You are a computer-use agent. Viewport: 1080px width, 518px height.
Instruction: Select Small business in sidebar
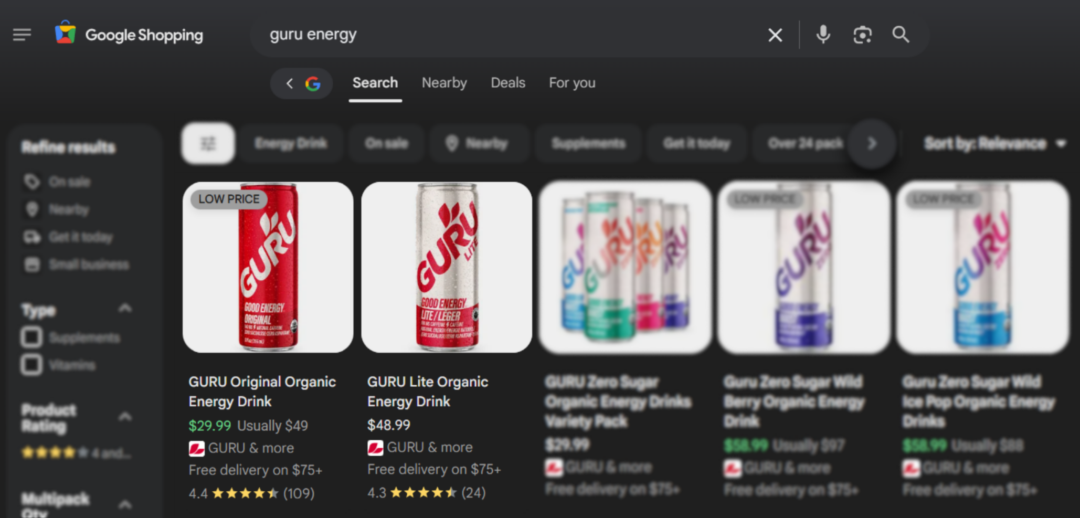(76, 265)
